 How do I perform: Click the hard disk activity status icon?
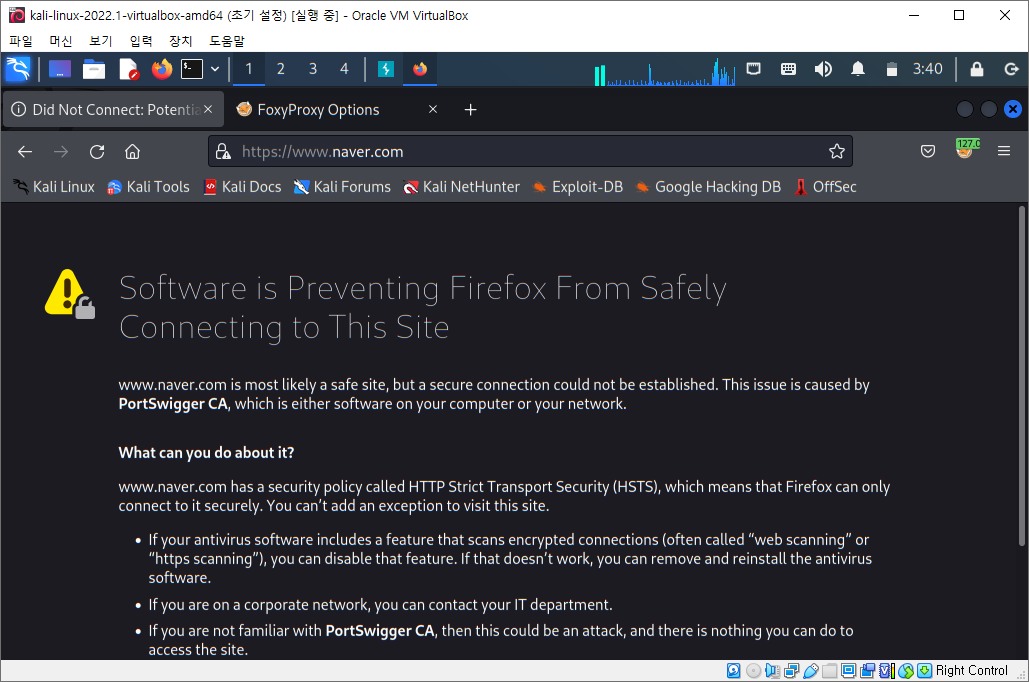click(x=734, y=670)
